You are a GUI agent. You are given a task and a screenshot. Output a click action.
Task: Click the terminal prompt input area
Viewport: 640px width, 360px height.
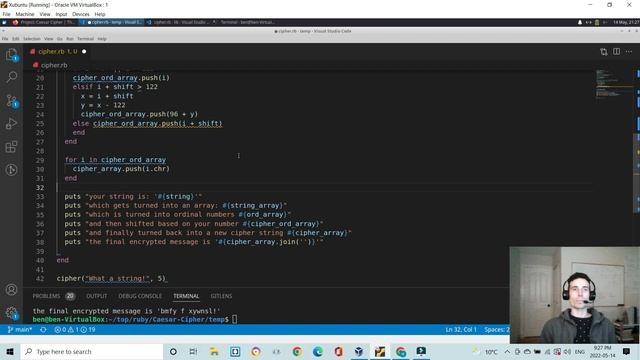[x=235, y=320]
